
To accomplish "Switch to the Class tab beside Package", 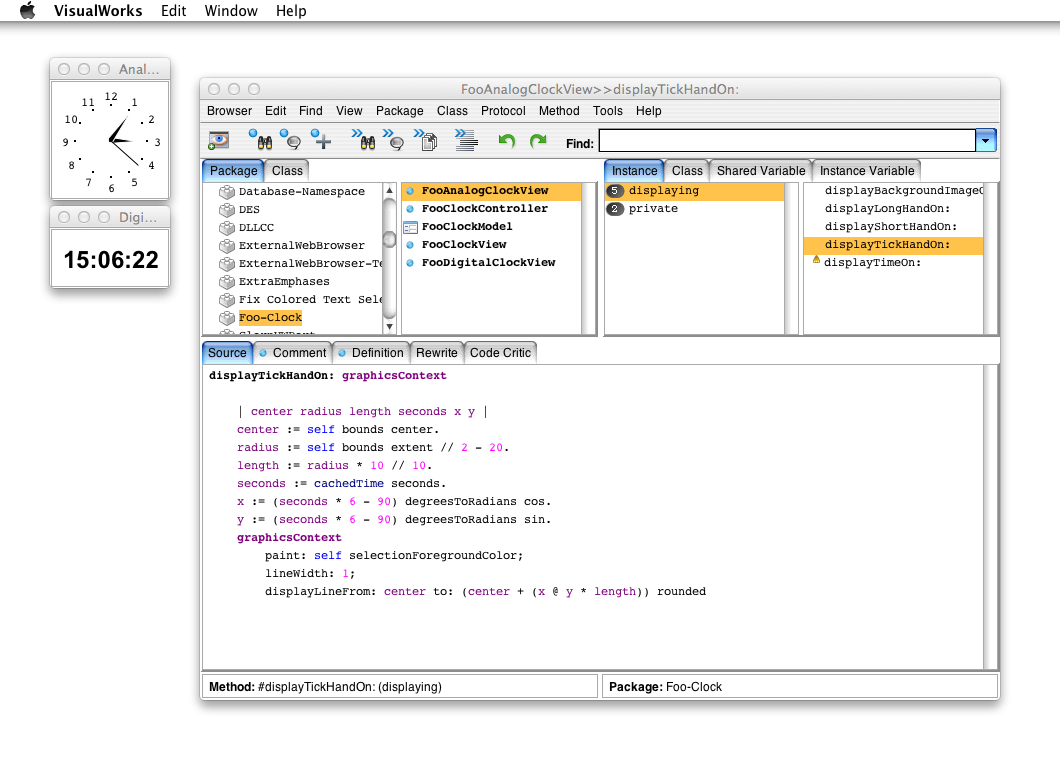I will click(x=287, y=171).
